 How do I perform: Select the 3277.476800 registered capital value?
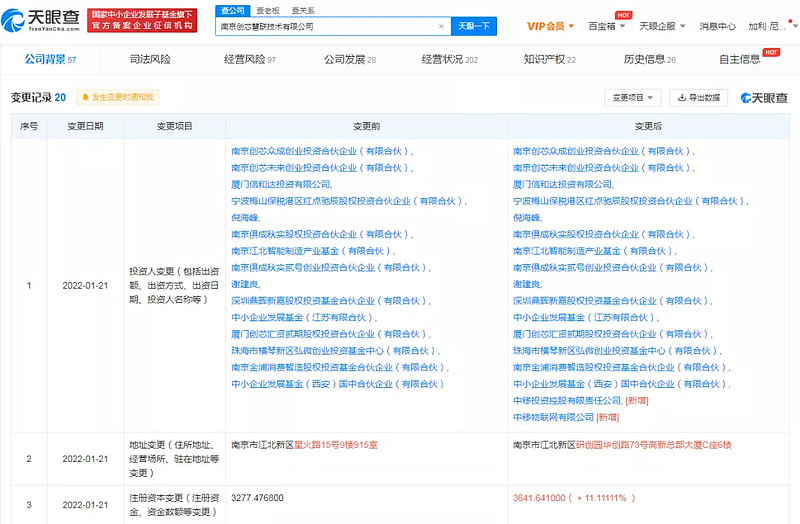tap(257, 497)
